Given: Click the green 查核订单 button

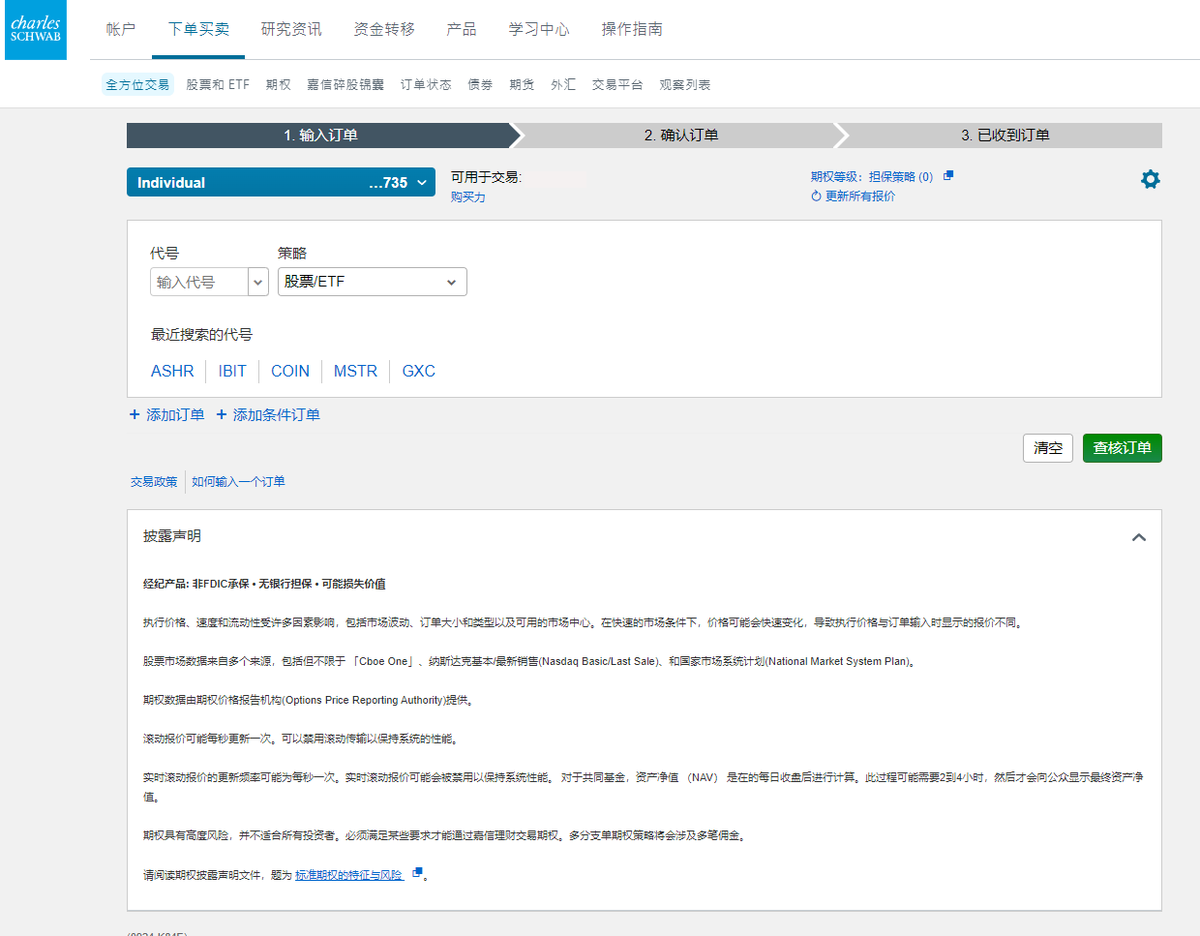Looking at the screenshot, I should (x=1122, y=448).
